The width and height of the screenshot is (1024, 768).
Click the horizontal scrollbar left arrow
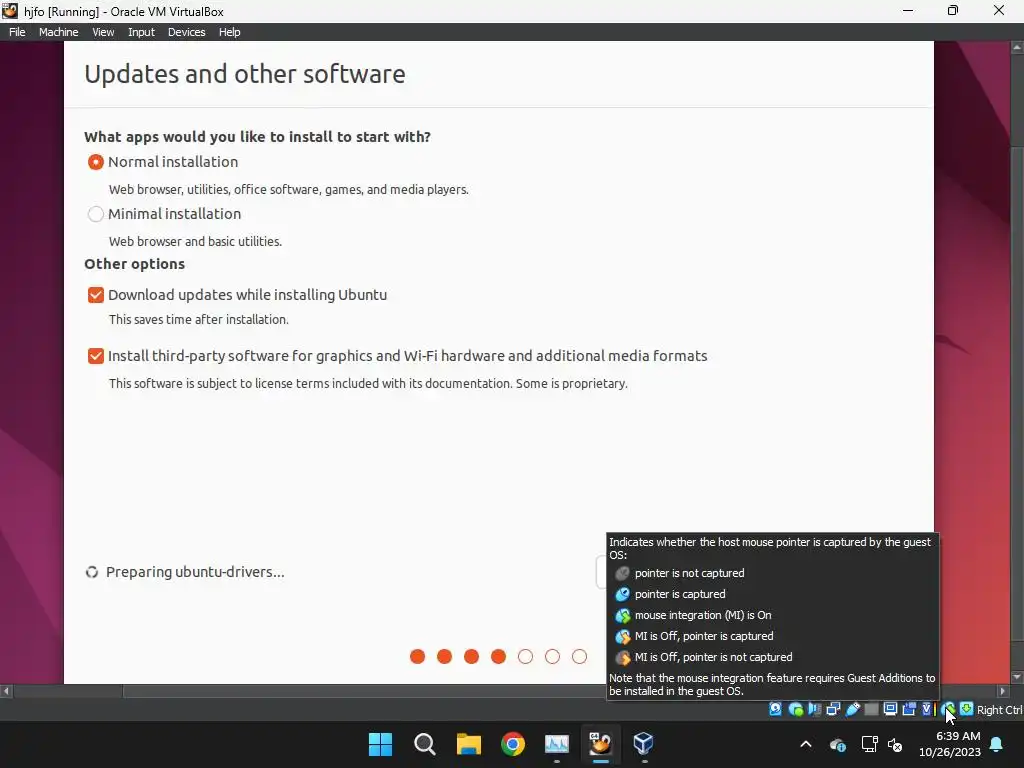point(6,691)
